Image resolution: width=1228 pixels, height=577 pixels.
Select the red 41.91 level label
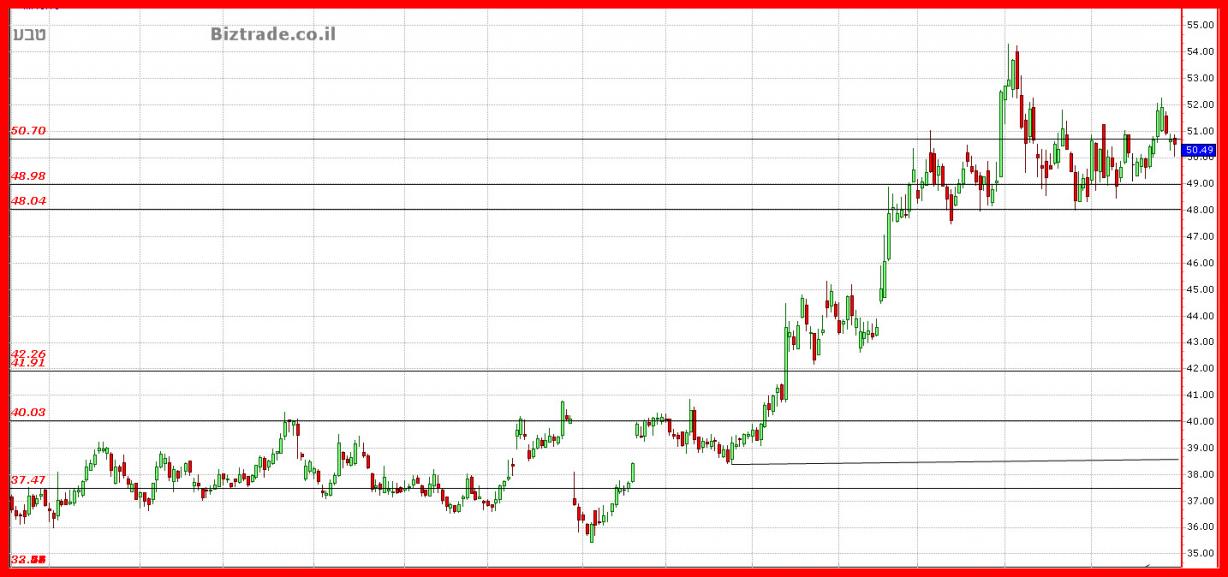29,364
